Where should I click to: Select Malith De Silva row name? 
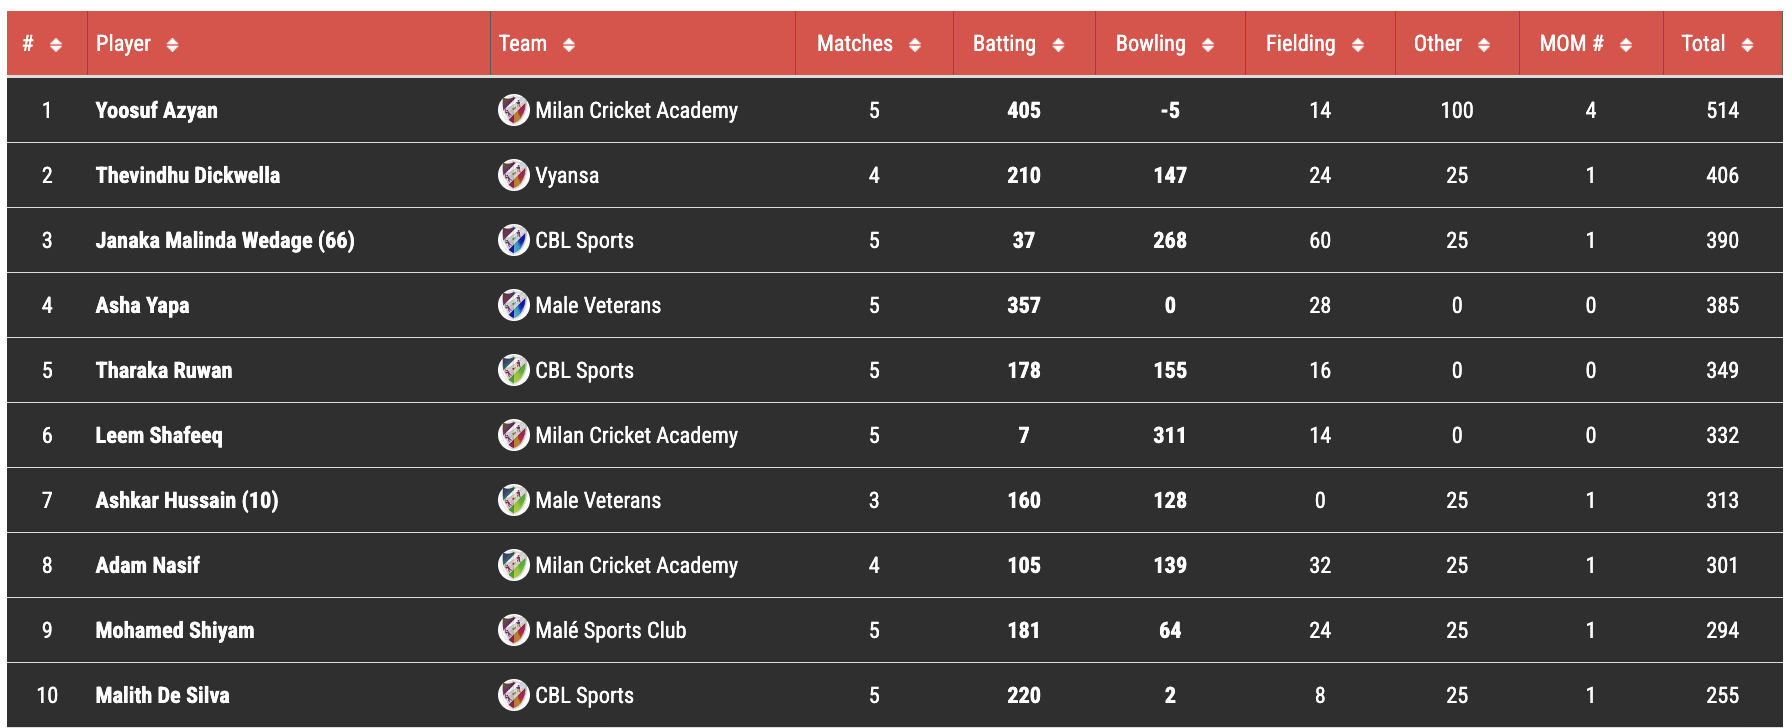pos(162,695)
